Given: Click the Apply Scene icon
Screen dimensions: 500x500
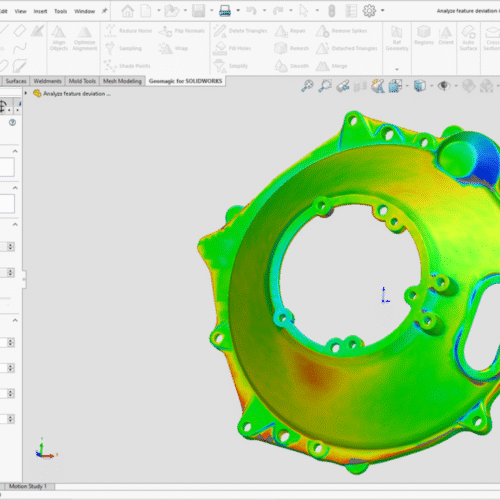Looking at the screenshot, I should [486, 86].
